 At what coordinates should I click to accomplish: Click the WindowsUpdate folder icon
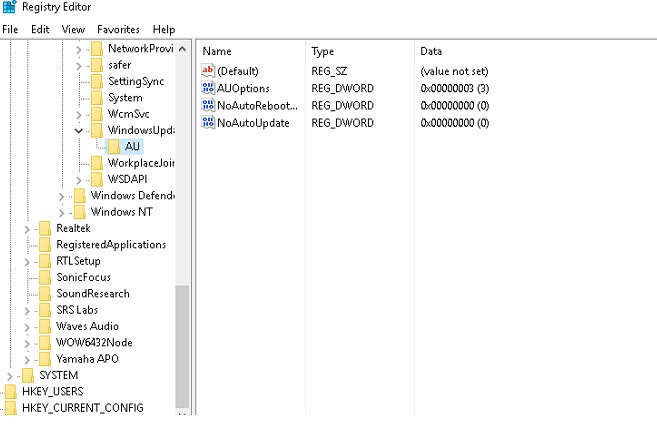(x=97, y=130)
